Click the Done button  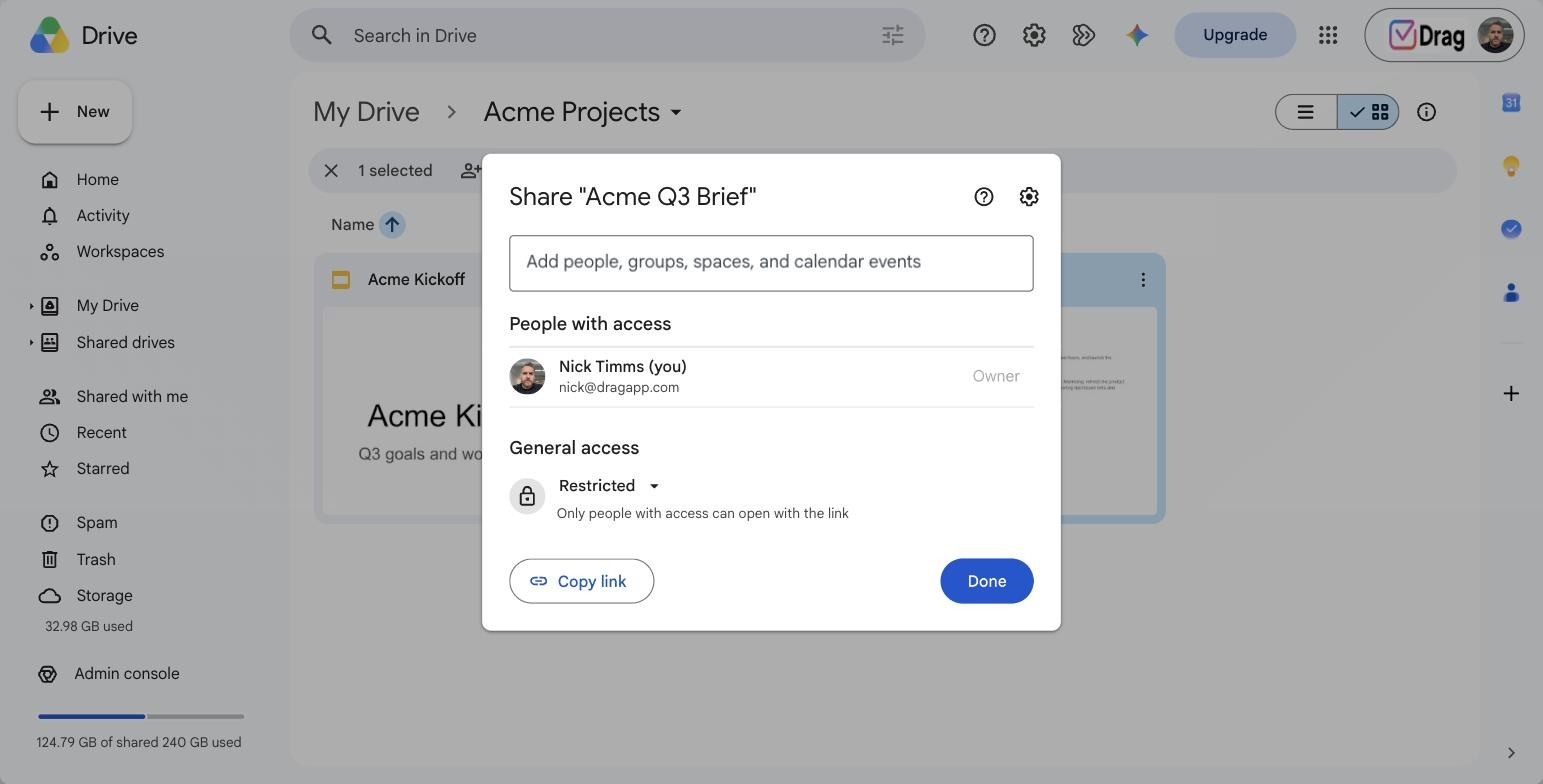point(987,581)
